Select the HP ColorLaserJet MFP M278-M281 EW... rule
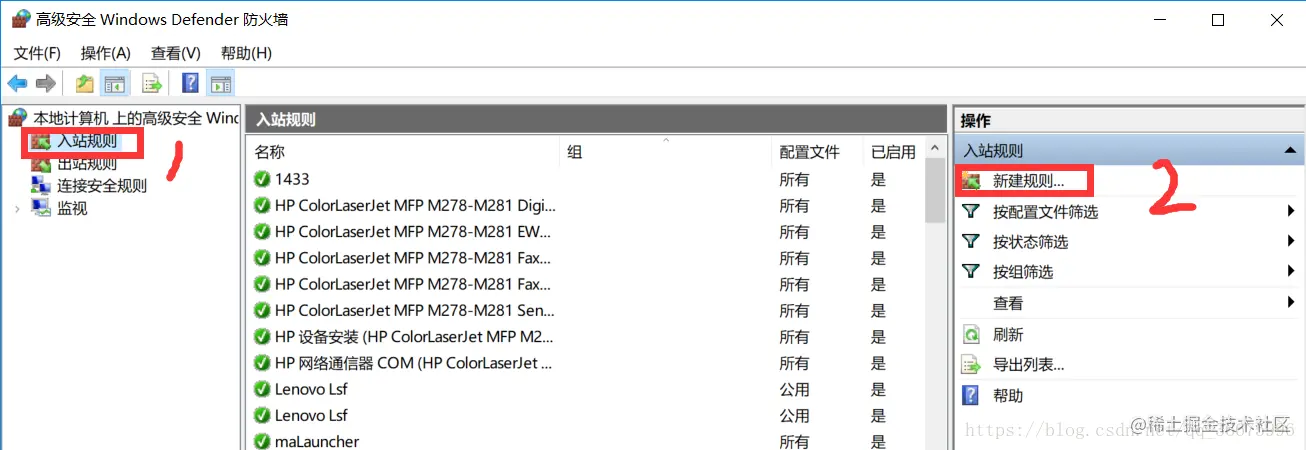This screenshot has height=450, width=1306. (x=585, y=231)
